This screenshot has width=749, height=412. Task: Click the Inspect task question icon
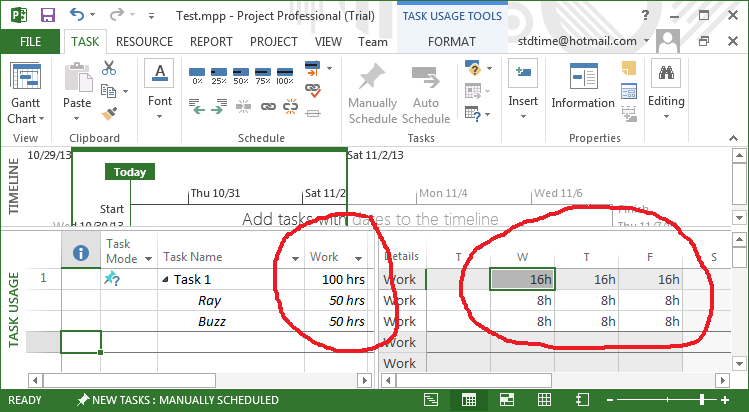point(472,68)
